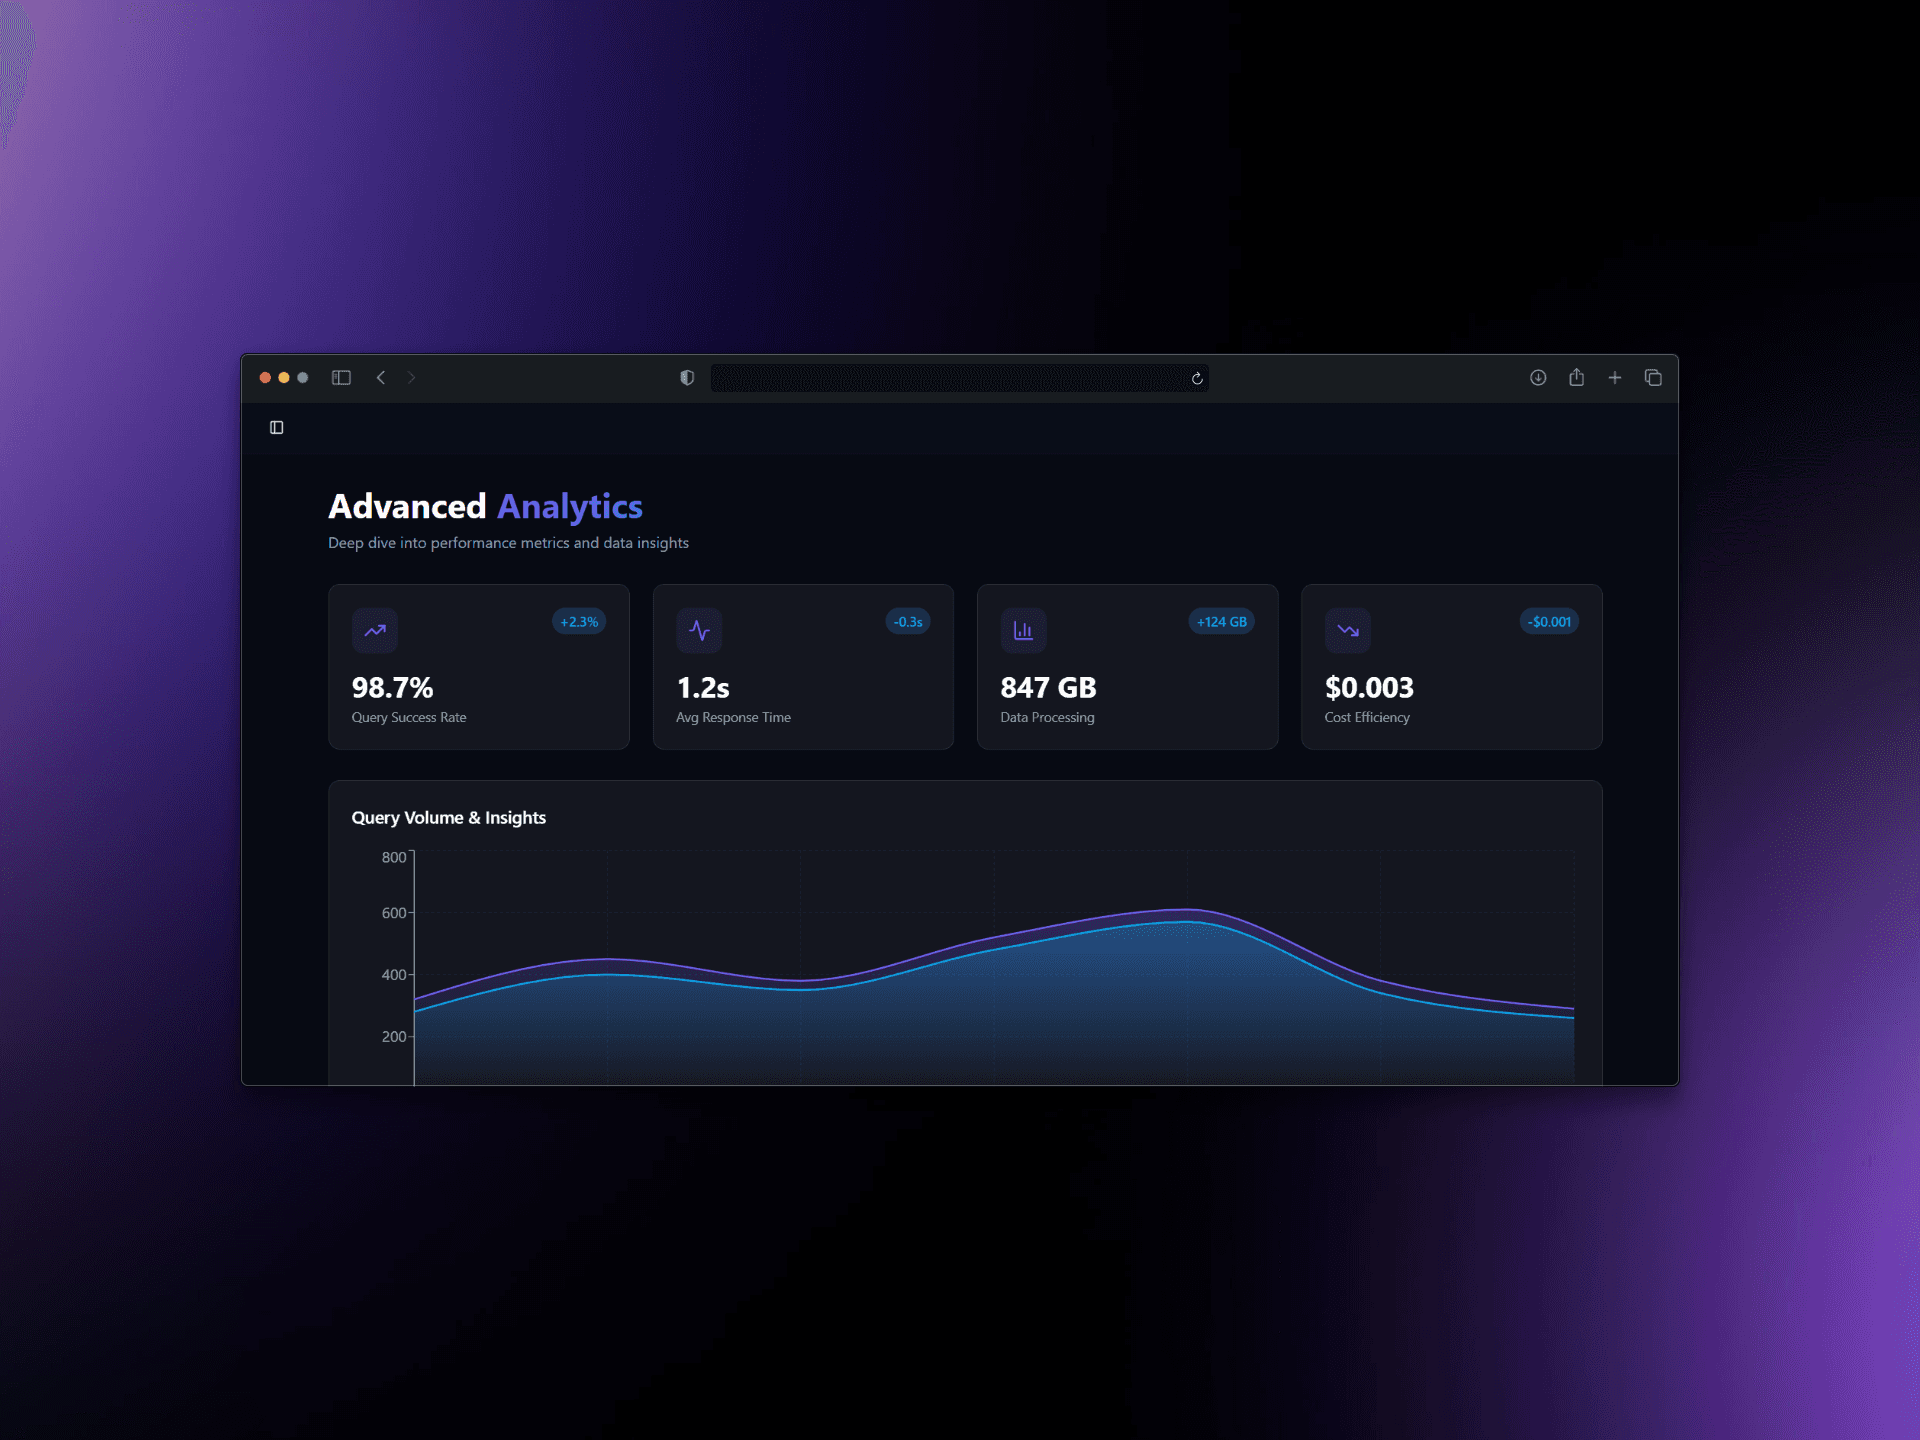The width and height of the screenshot is (1920, 1440).
Task: Toggle the app sidebar collapse icon
Action: [277, 427]
